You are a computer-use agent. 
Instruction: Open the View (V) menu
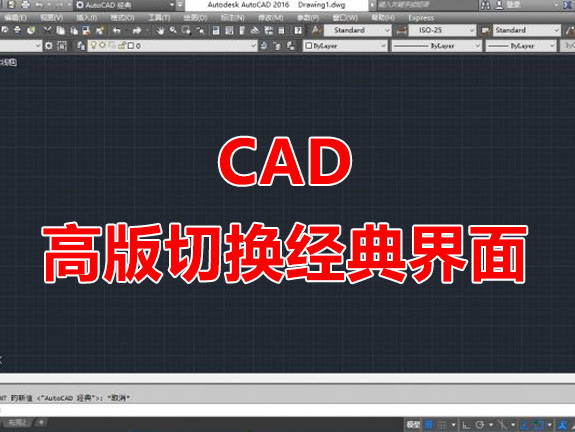point(51,18)
